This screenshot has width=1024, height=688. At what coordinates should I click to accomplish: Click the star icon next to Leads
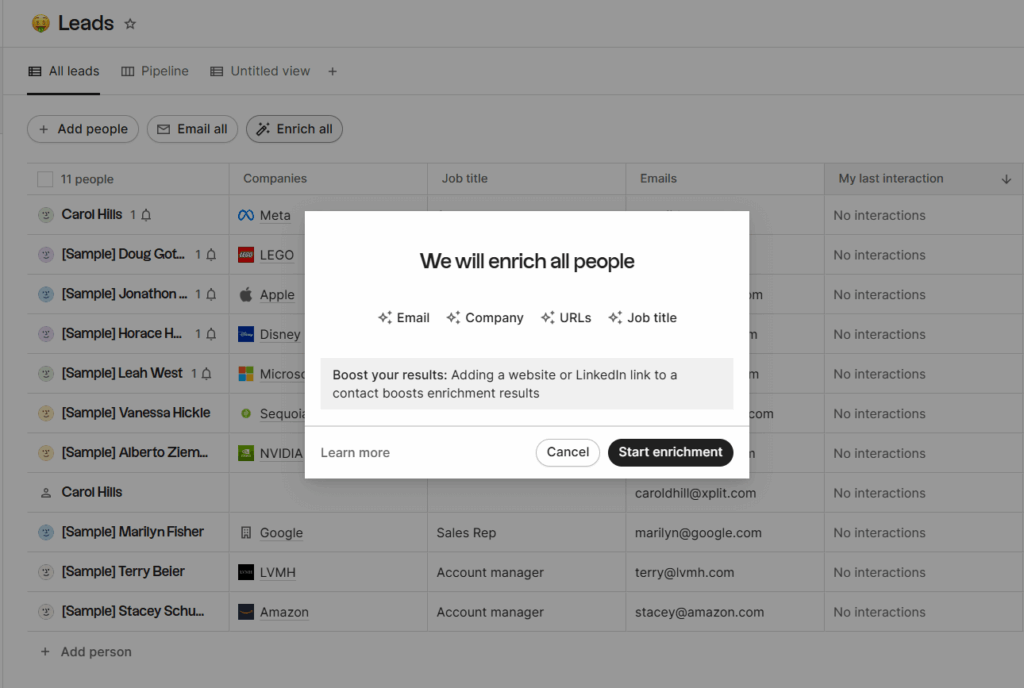point(130,24)
